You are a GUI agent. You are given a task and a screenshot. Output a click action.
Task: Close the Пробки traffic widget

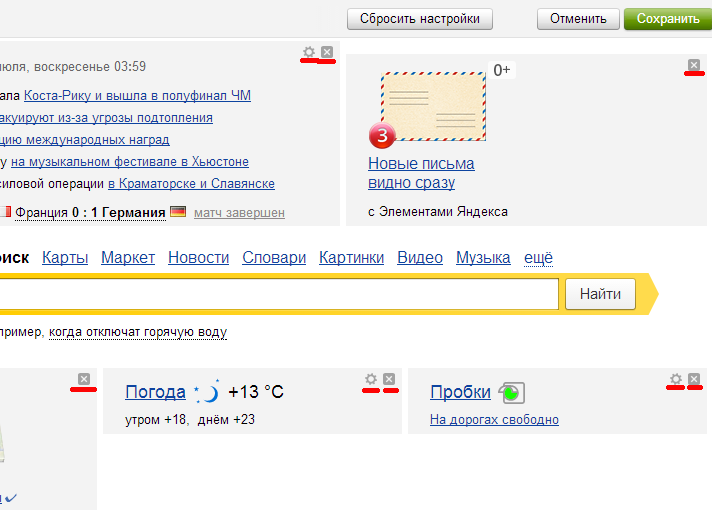[x=694, y=379]
